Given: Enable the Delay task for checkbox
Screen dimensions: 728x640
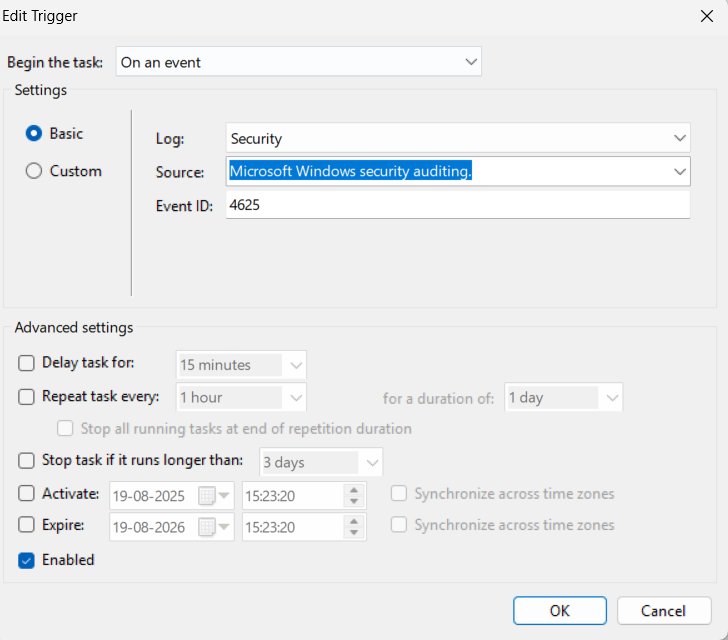Looking at the screenshot, I should (x=27, y=363).
